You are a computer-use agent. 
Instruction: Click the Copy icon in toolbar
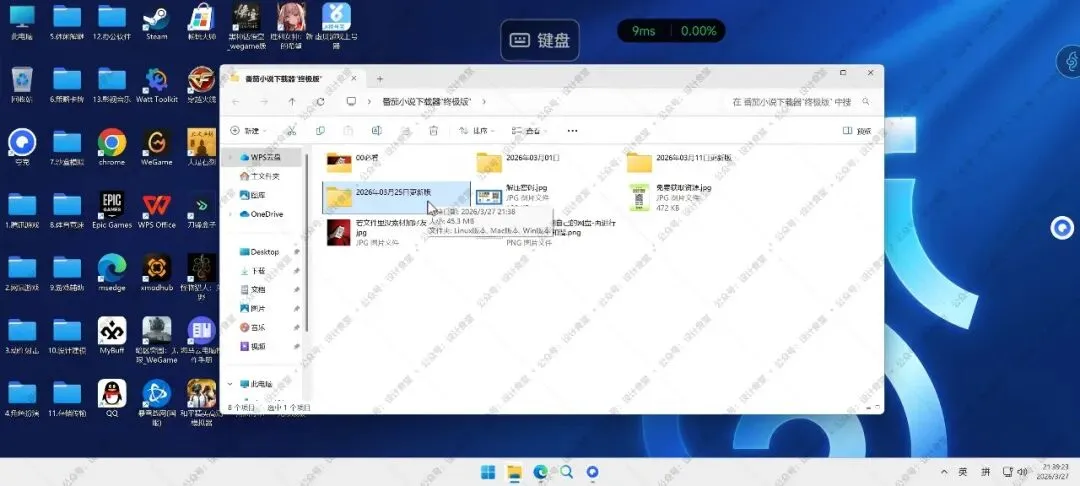[x=320, y=131]
